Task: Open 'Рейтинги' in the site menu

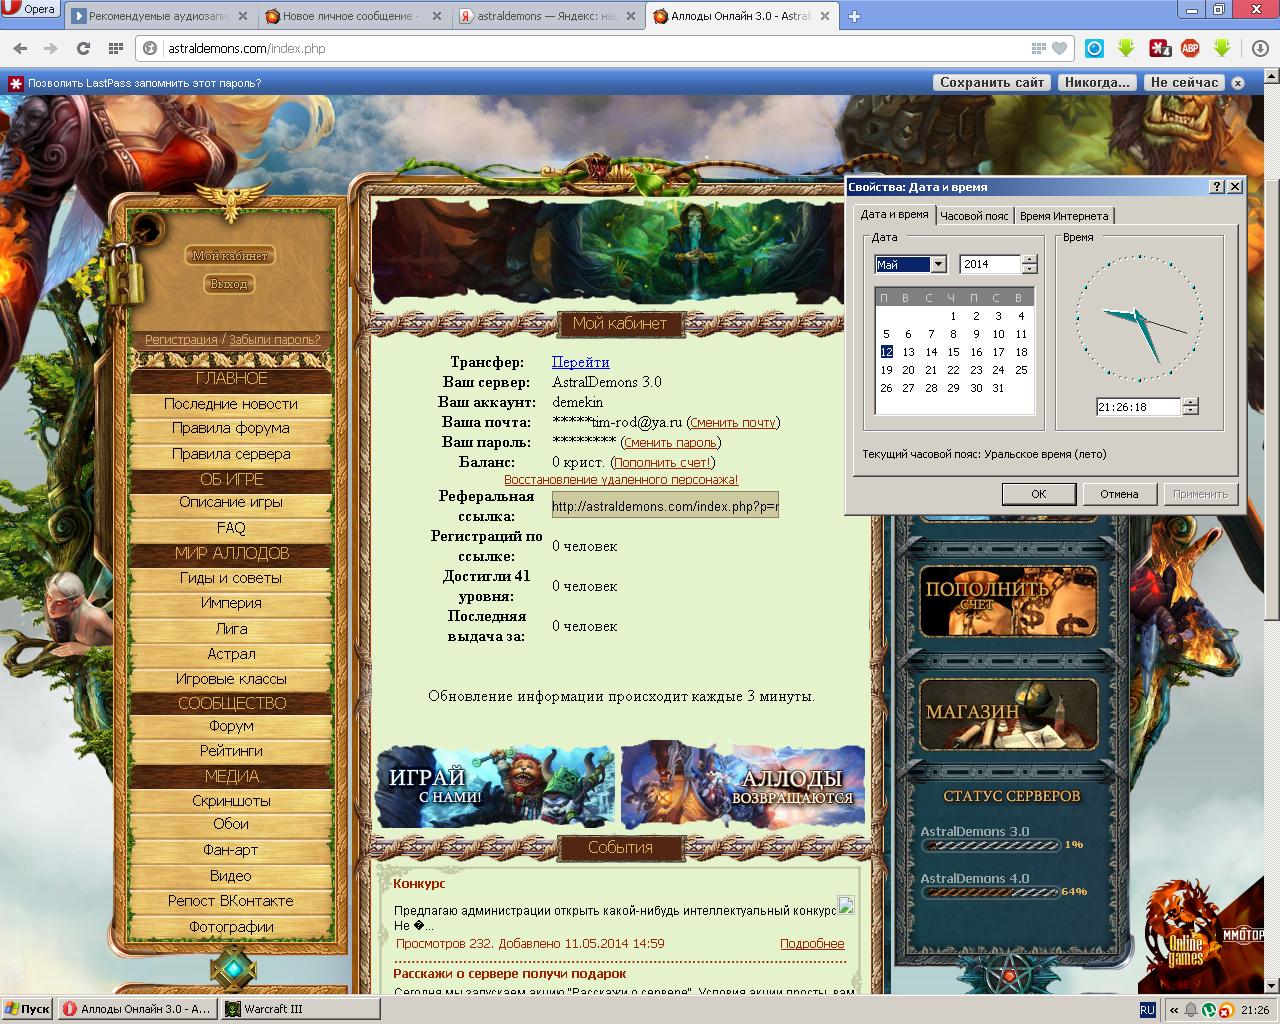Action: 231,750
